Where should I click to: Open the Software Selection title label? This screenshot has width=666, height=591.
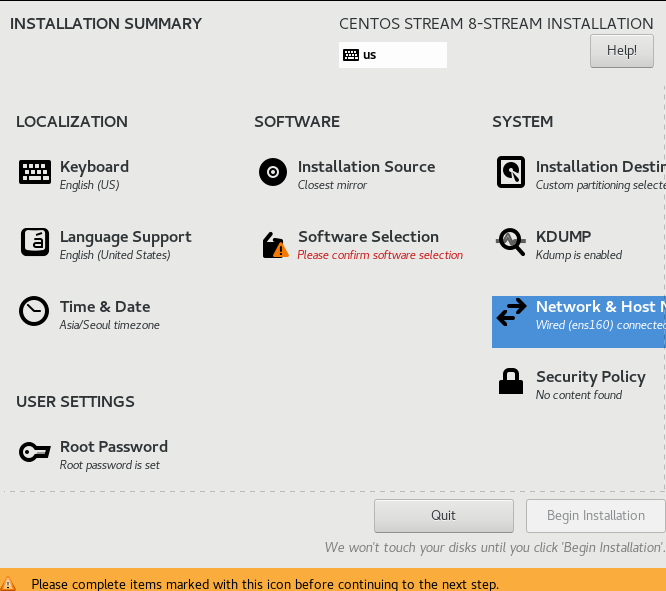point(368,237)
